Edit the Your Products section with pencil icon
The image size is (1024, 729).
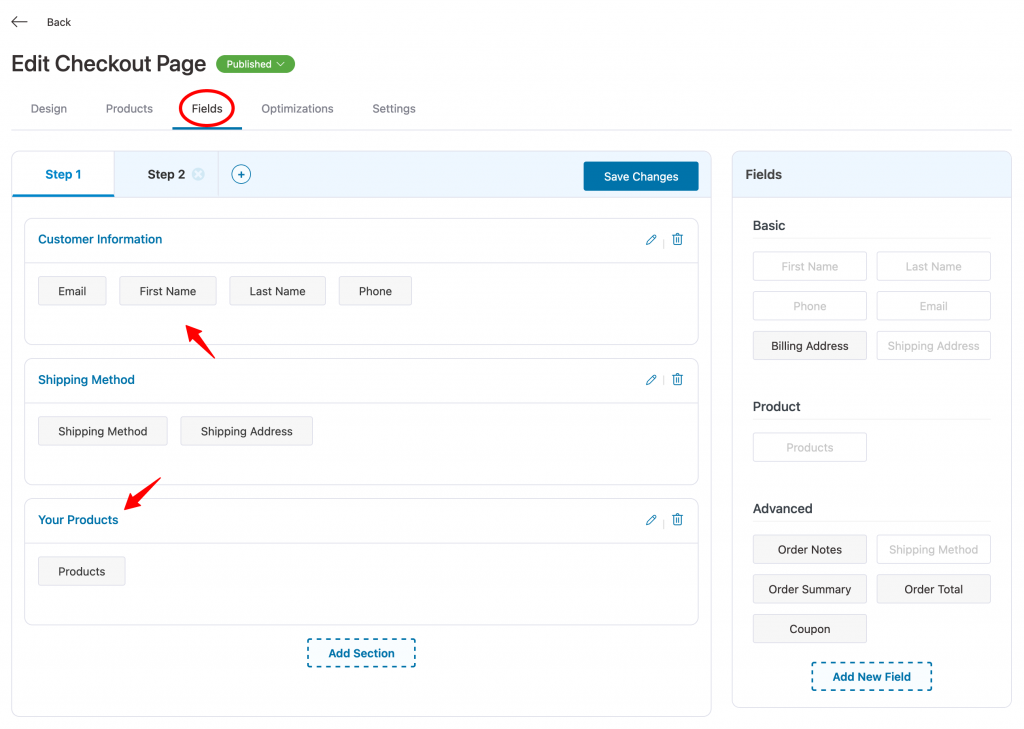(x=651, y=520)
